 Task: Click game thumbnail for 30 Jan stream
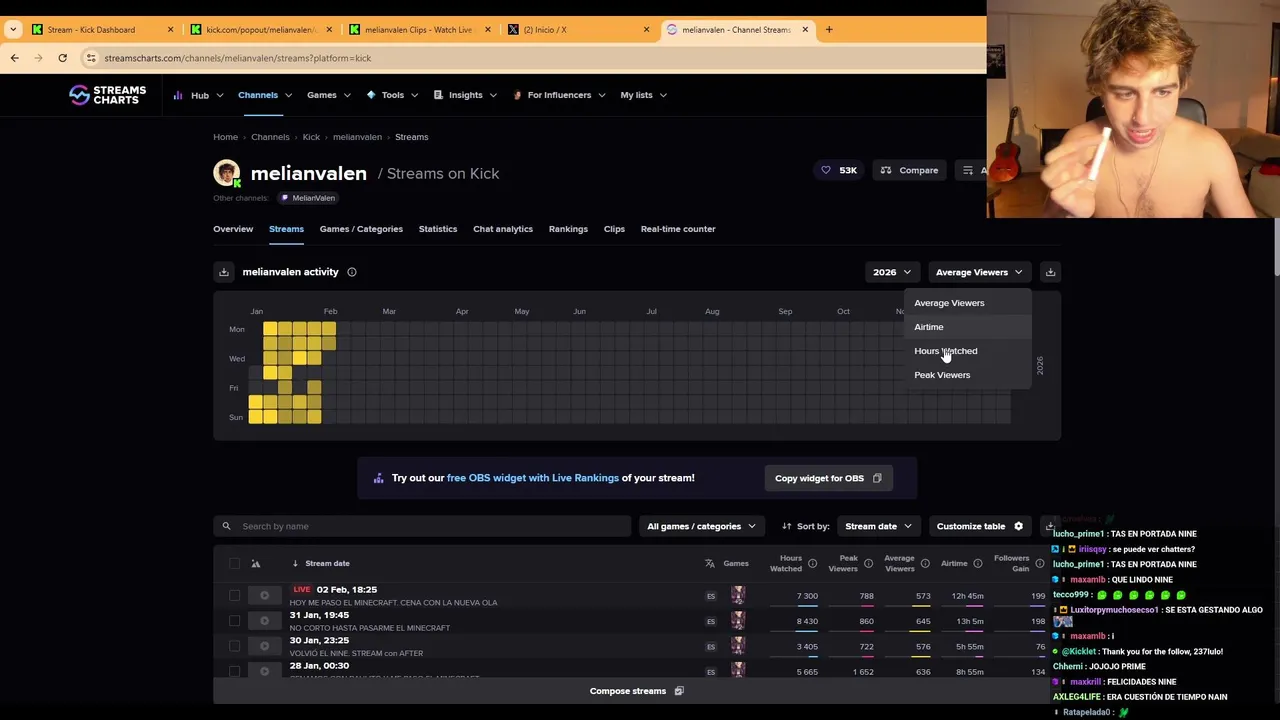(x=737, y=647)
